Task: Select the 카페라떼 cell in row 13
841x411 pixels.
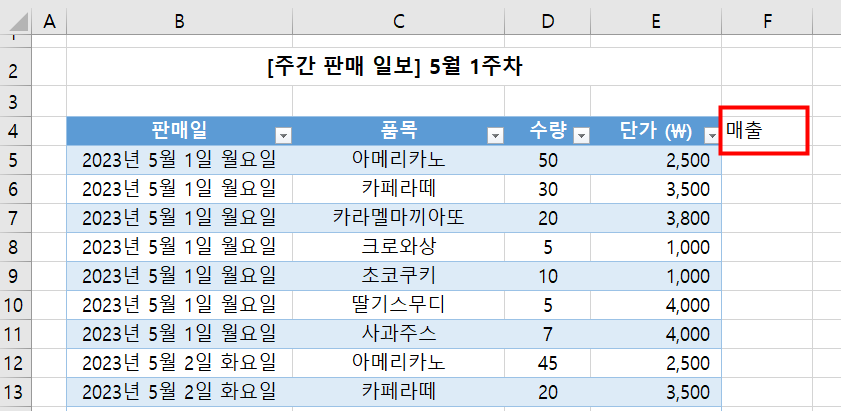Action: point(399,392)
